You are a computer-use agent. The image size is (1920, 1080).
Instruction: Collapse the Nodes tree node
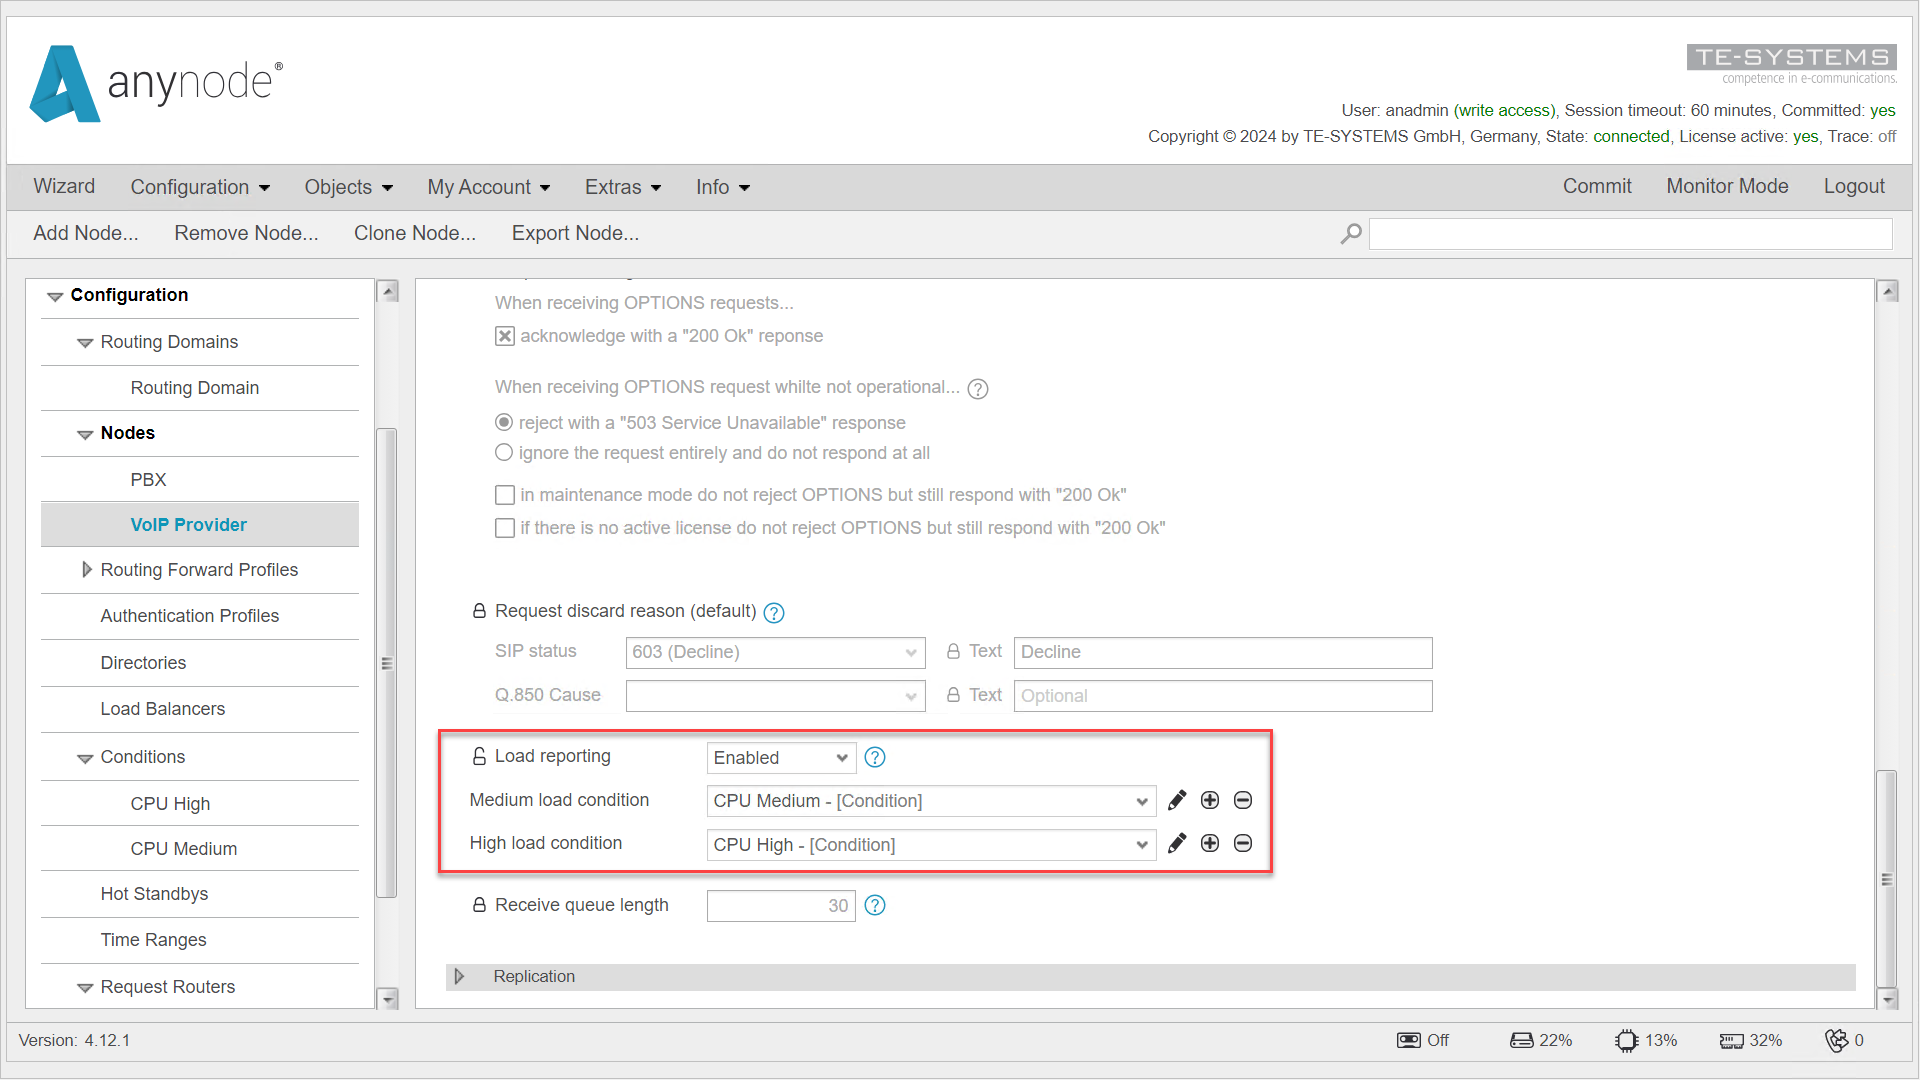pos(85,434)
